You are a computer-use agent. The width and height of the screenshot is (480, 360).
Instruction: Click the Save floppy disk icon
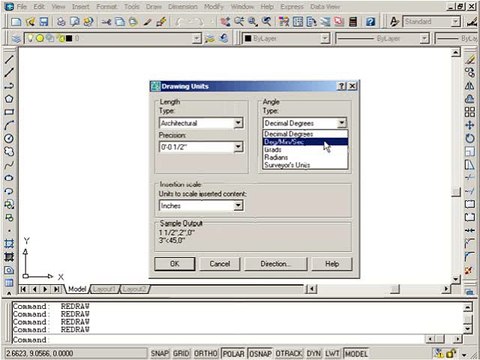[44, 22]
